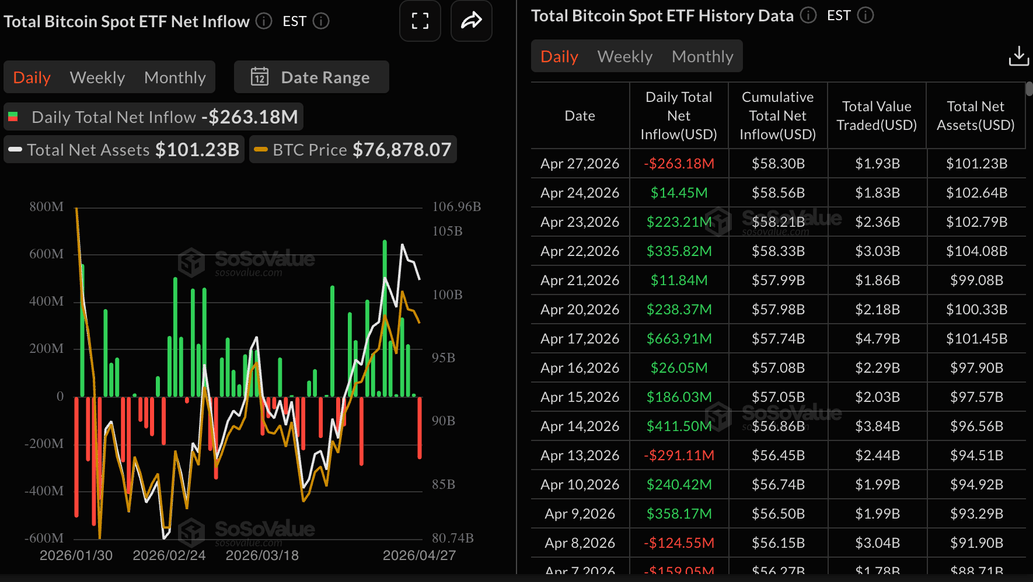Switch to Weekly view on the inflow chart
1033x582 pixels.
97,77
